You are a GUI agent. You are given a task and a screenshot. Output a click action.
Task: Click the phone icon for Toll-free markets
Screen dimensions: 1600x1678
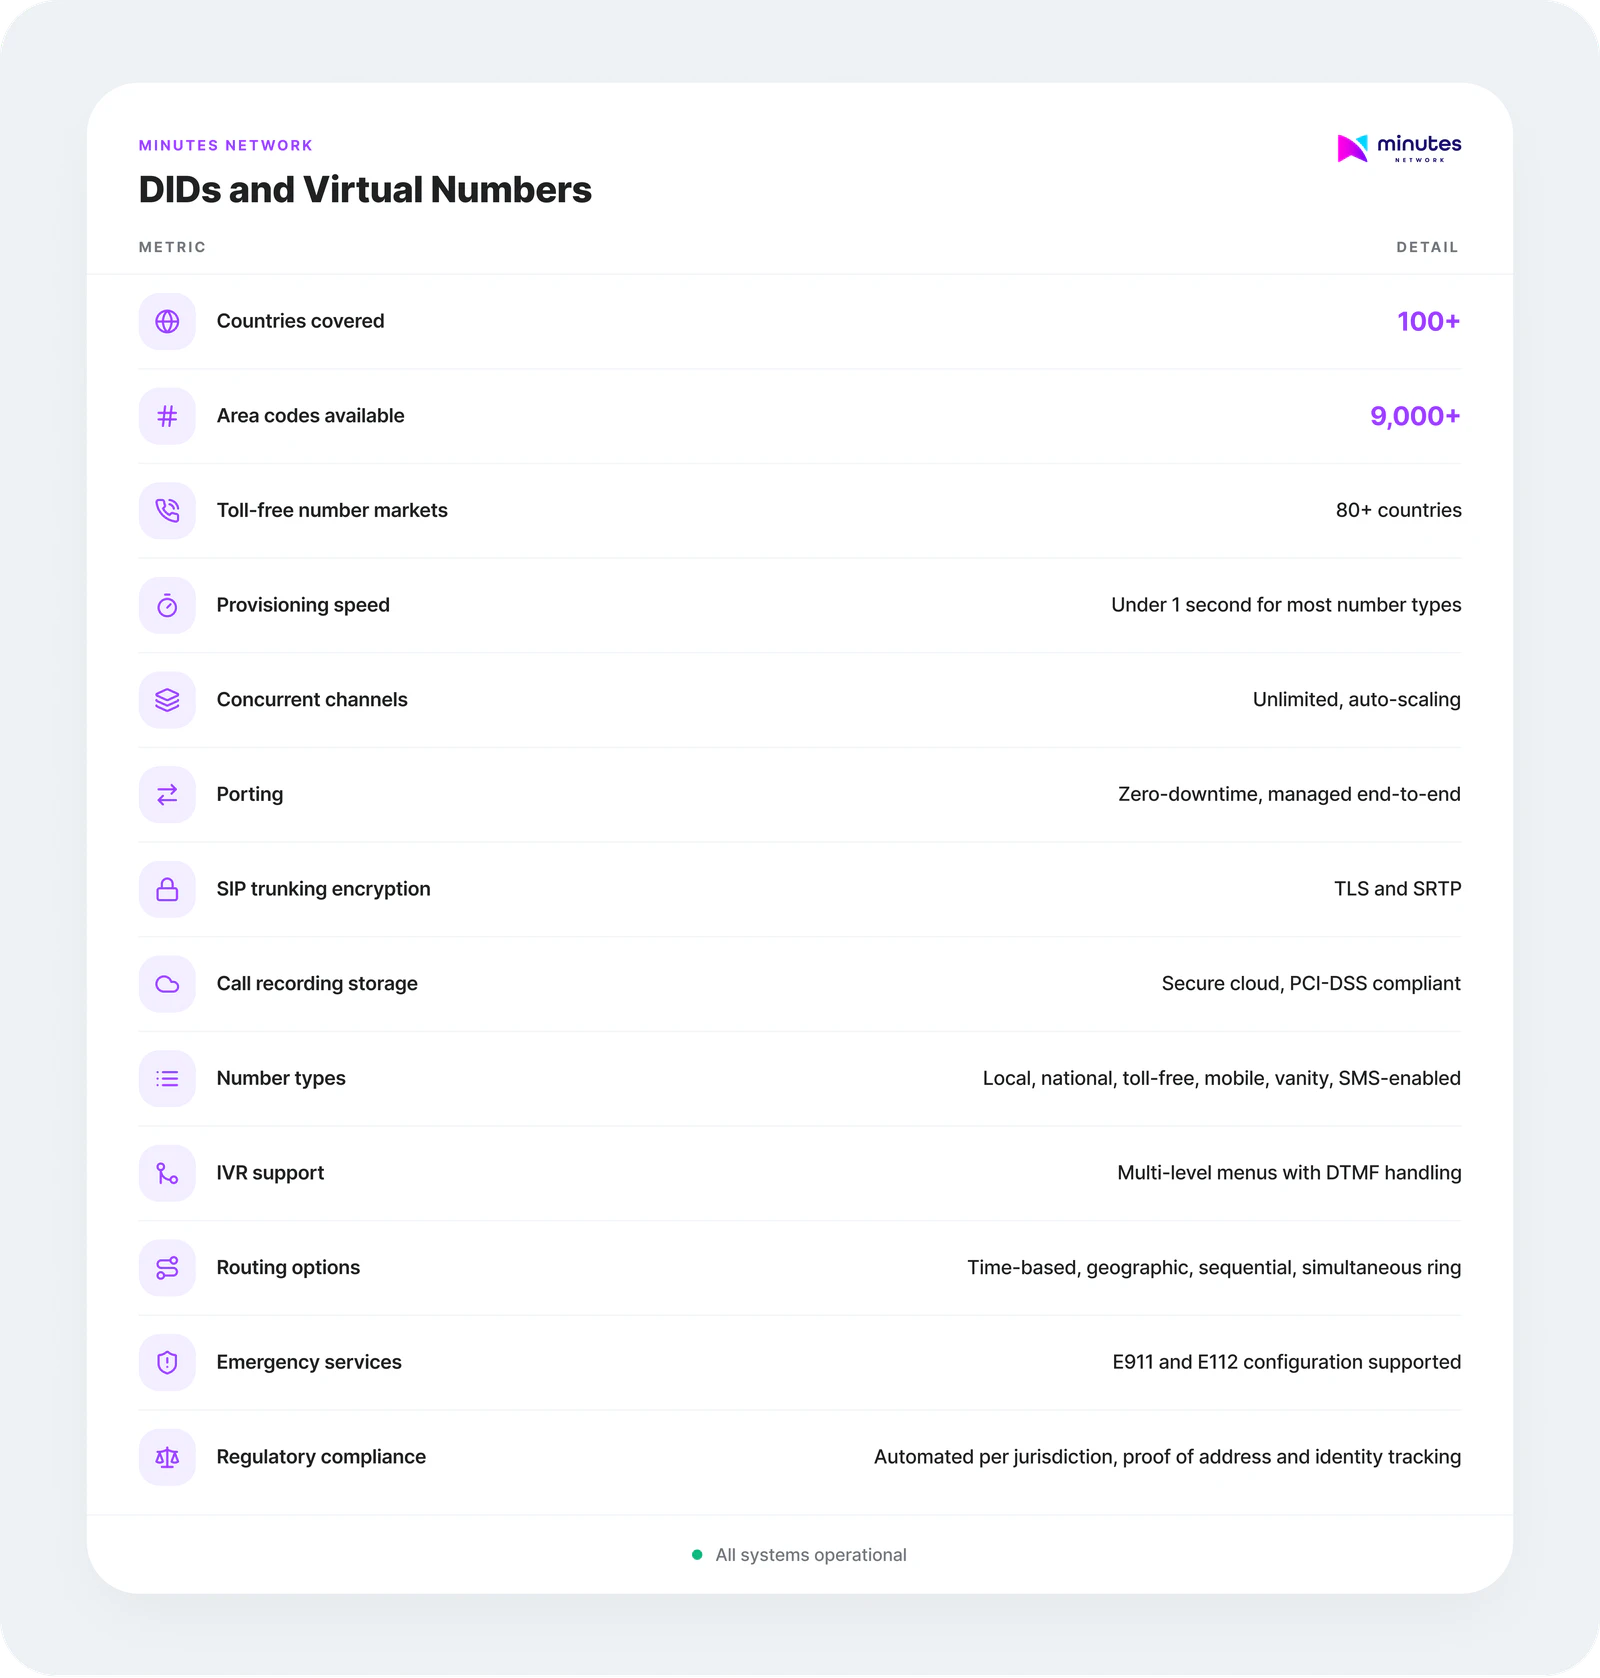tap(167, 510)
